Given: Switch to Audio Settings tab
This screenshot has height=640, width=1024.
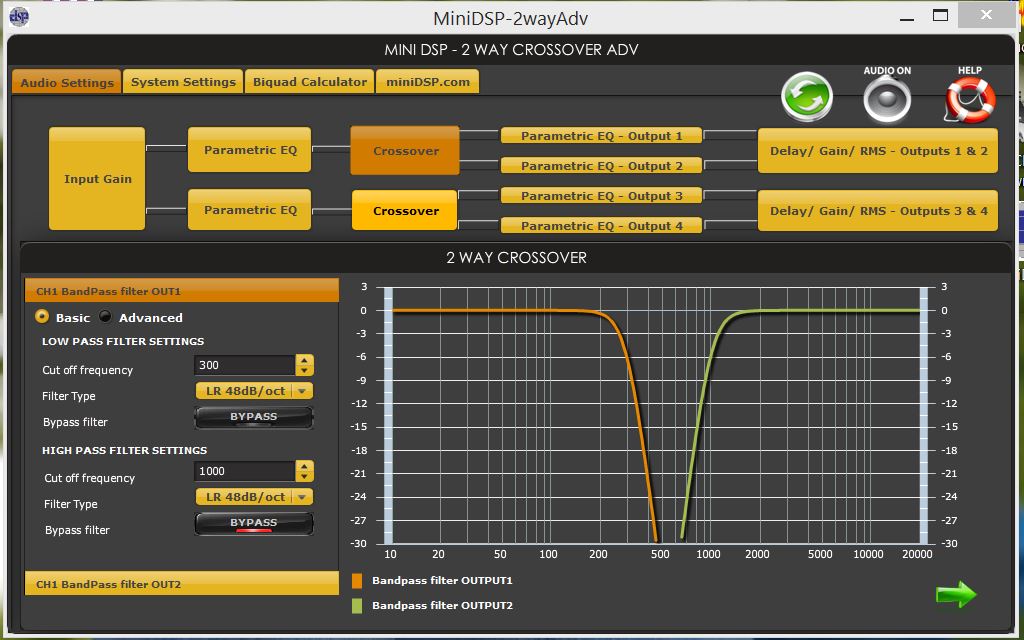Looking at the screenshot, I should click(67, 82).
